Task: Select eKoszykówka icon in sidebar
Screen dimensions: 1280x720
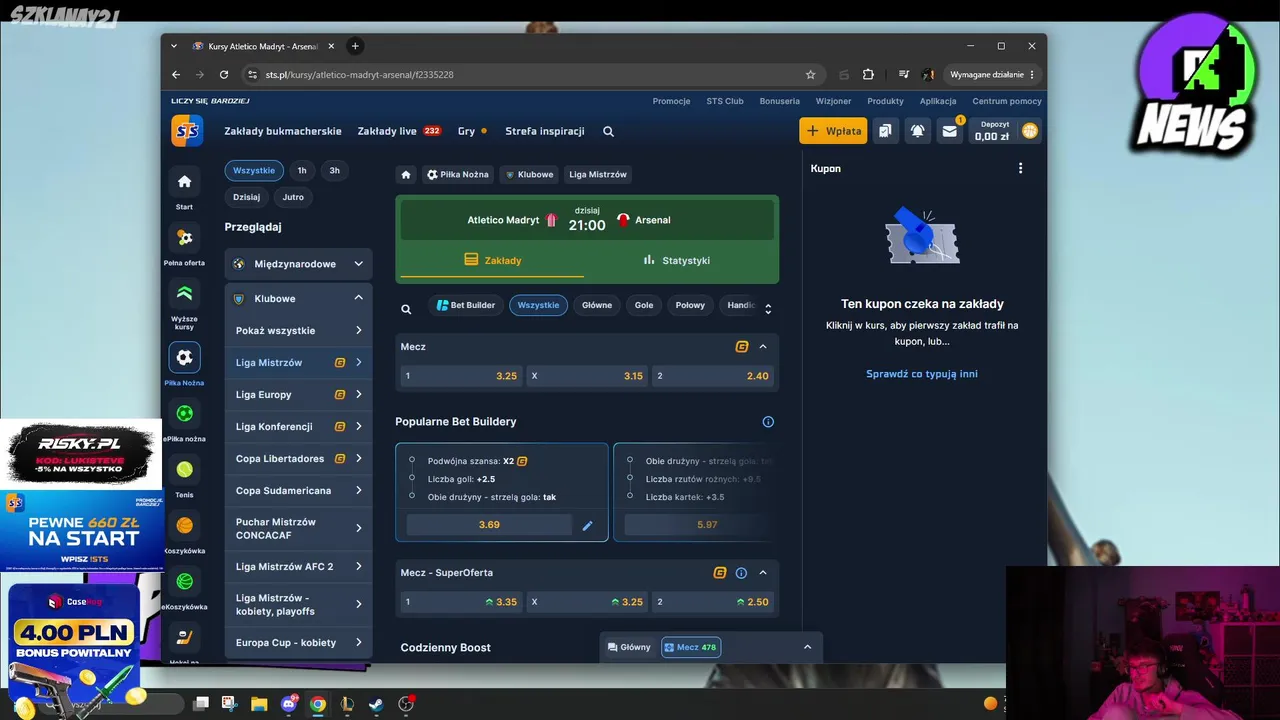Action: pos(184,581)
